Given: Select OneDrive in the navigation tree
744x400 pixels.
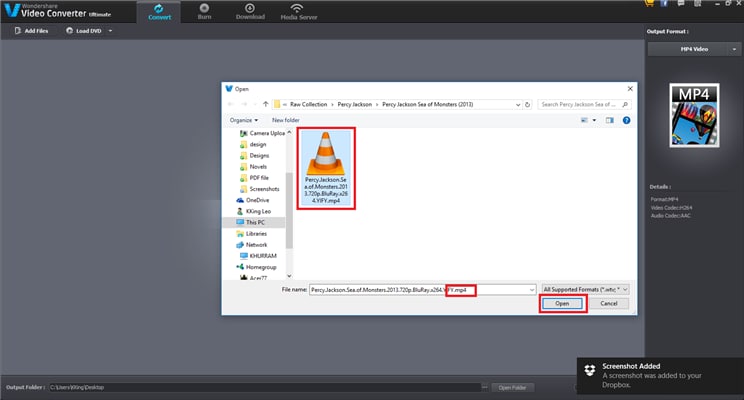Looking at the screenshot, I should [252, 200].
